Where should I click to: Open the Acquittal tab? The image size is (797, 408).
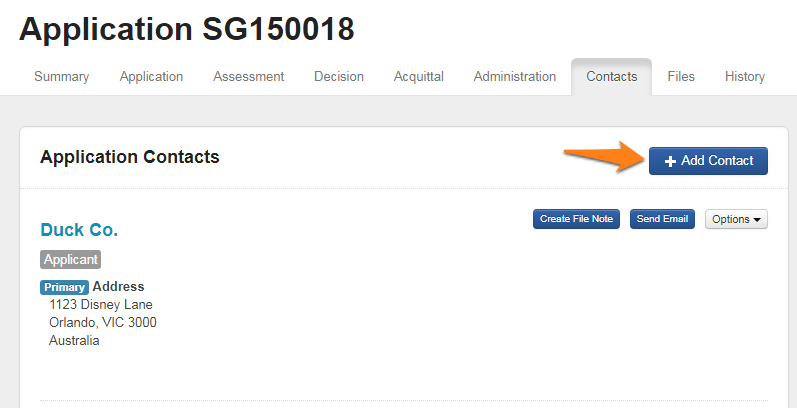(x=419, y=77)
